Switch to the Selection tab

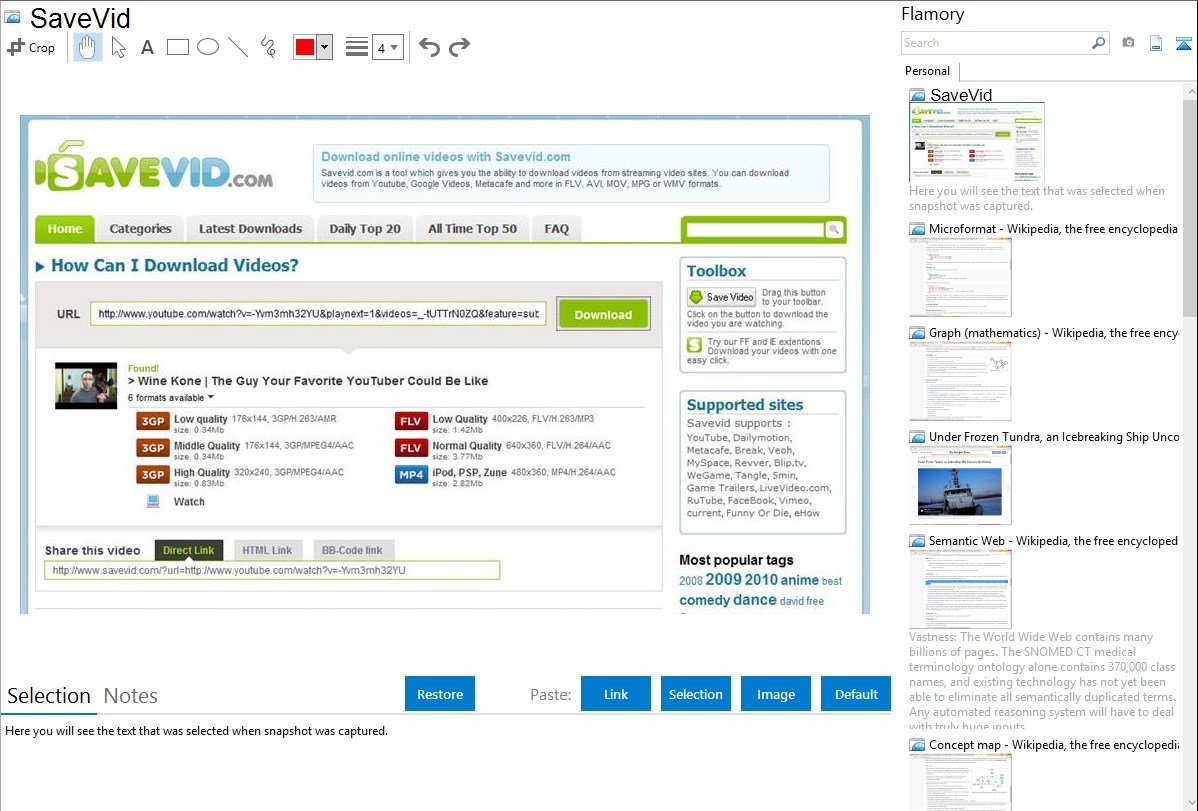[x=49, y=696]
